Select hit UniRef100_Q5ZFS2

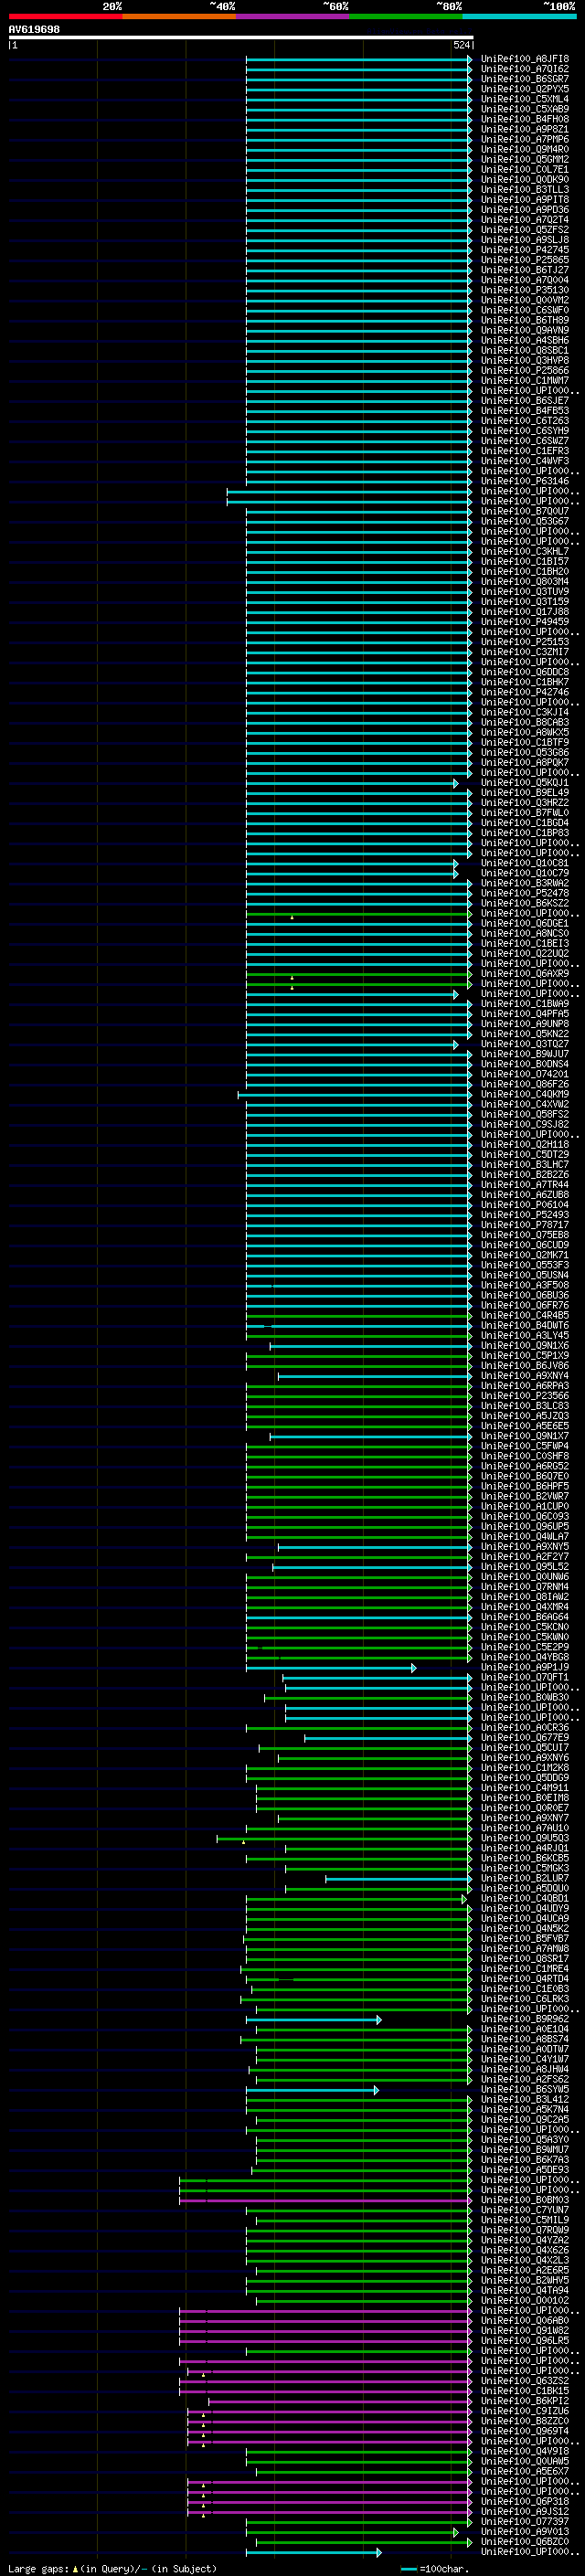coord(525,229)
